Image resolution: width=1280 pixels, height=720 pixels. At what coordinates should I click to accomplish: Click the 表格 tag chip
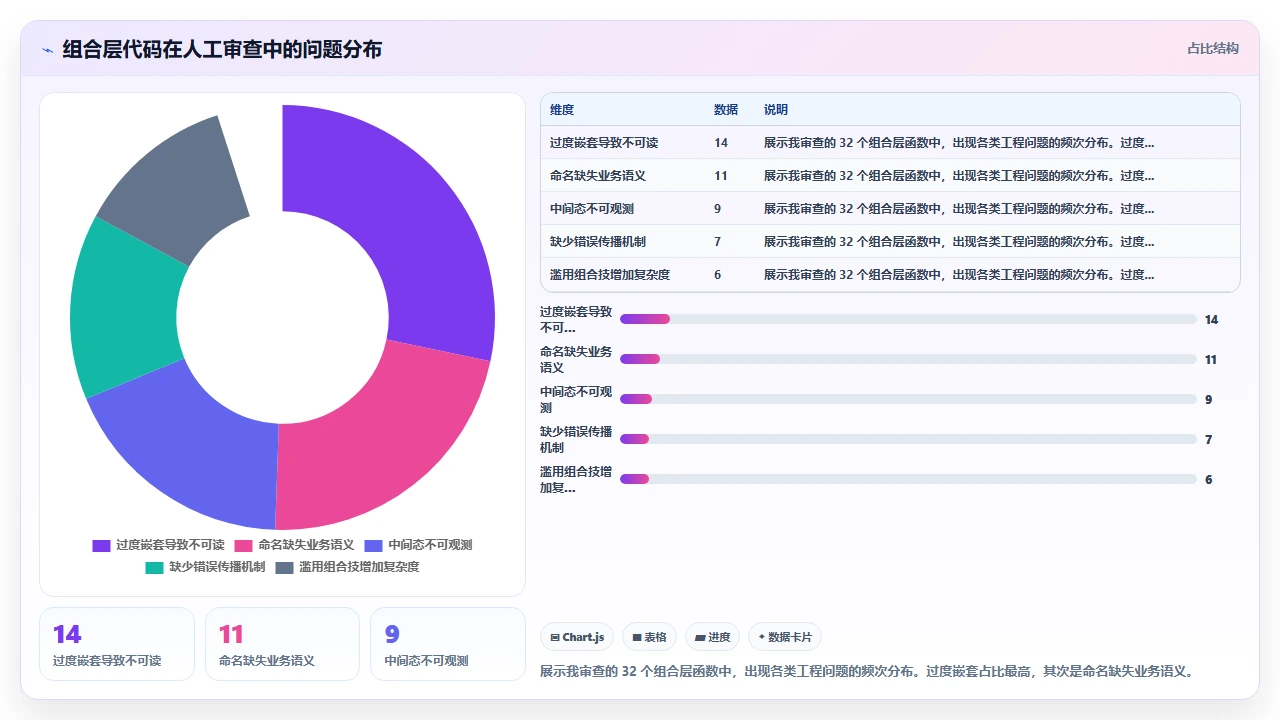click(x=649, y=637)
